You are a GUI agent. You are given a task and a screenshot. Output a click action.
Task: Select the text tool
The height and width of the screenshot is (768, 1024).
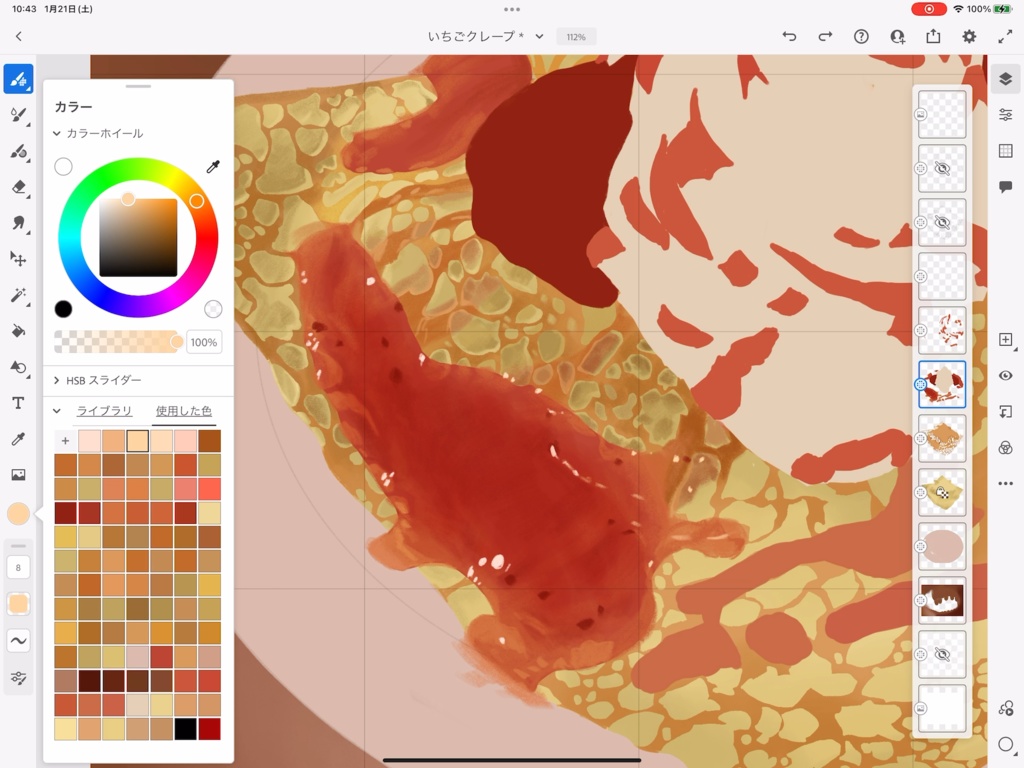click(18, 403)
